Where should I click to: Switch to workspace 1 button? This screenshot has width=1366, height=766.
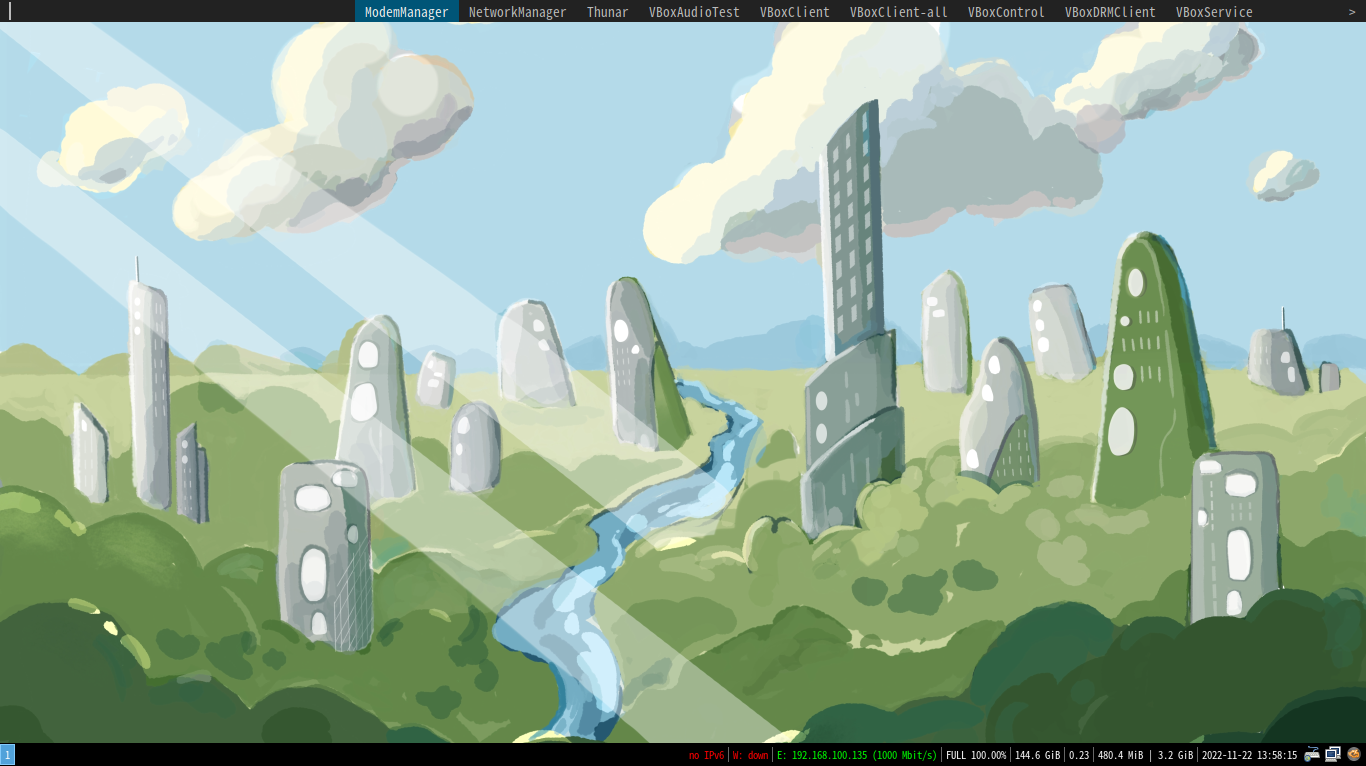pos(7,755)
